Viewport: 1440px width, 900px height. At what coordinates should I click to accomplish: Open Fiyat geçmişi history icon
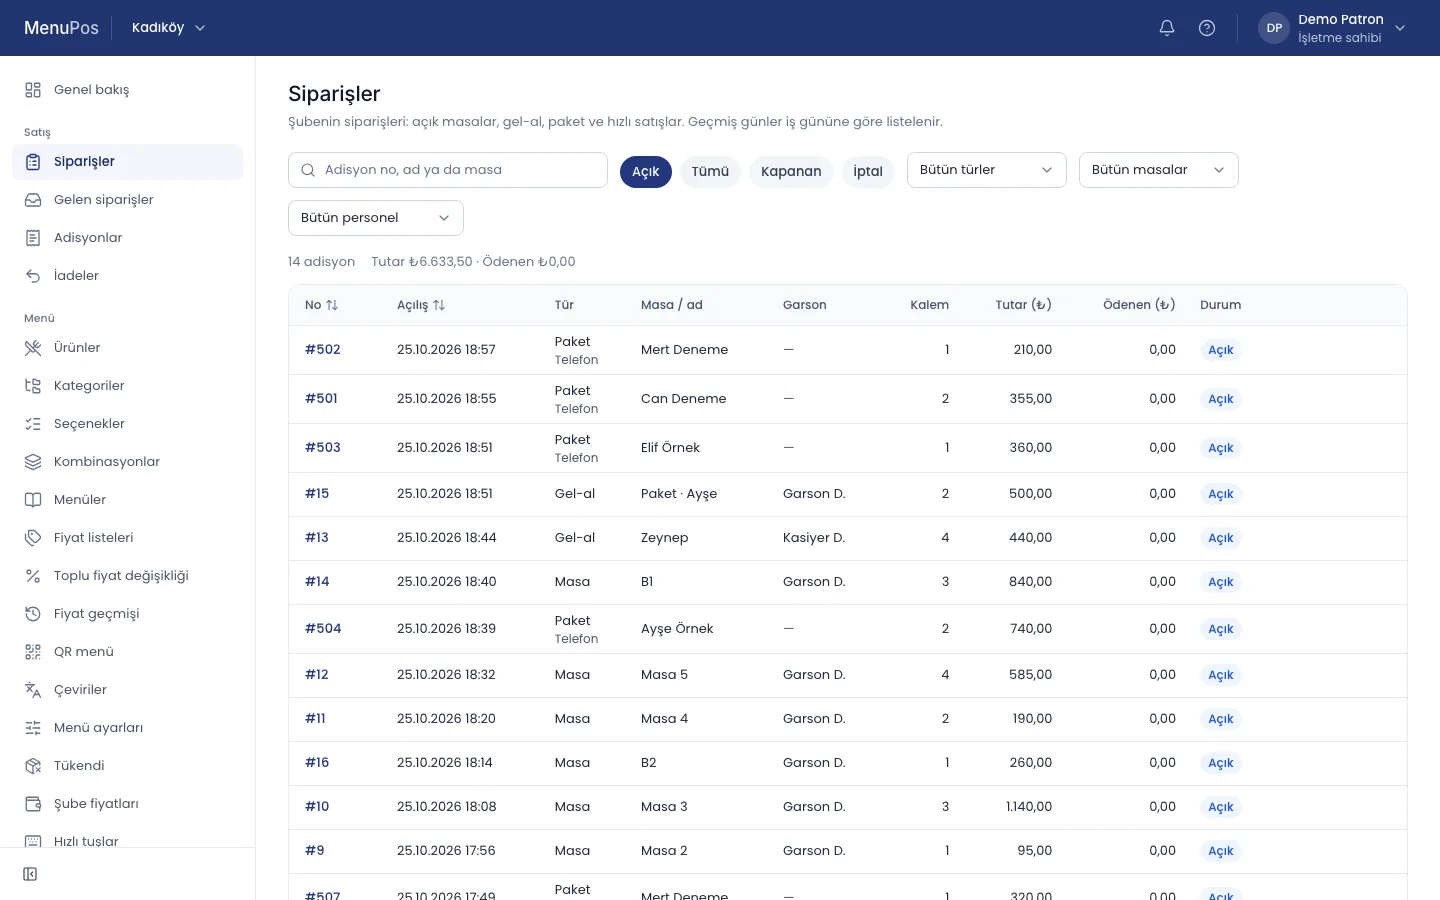33,614
